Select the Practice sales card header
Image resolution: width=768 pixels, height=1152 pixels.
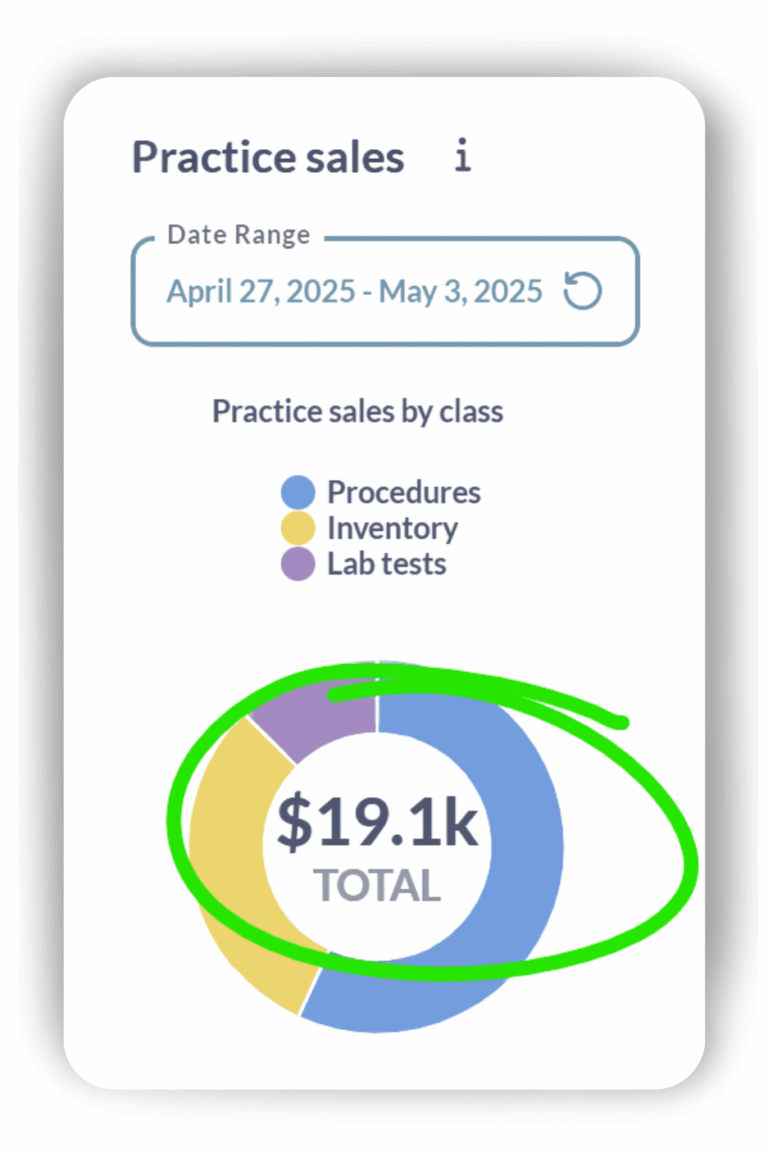point(270,157)
